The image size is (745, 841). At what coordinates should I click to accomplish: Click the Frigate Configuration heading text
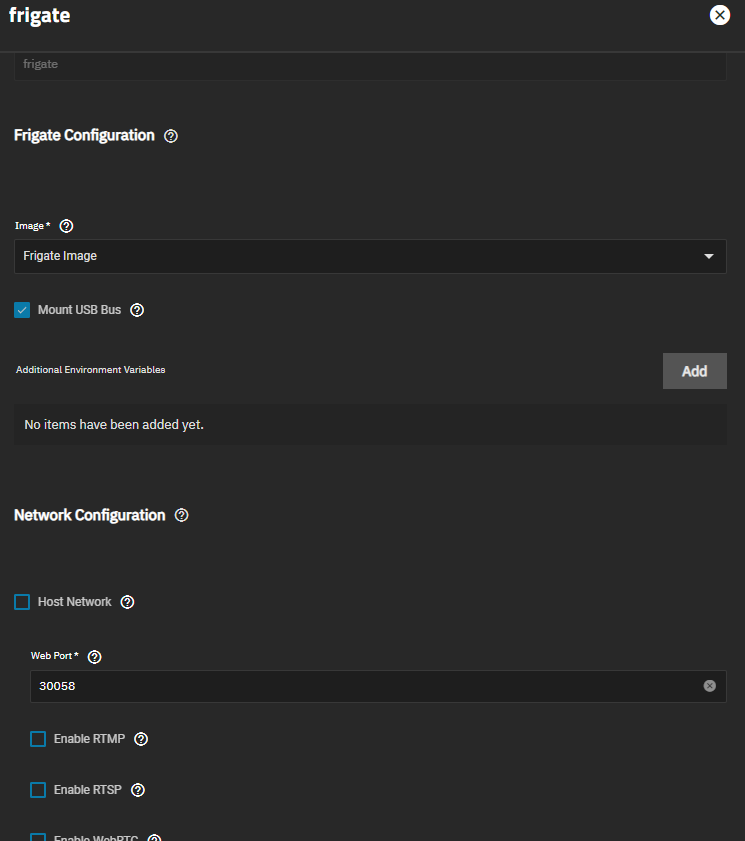point(84,136)
